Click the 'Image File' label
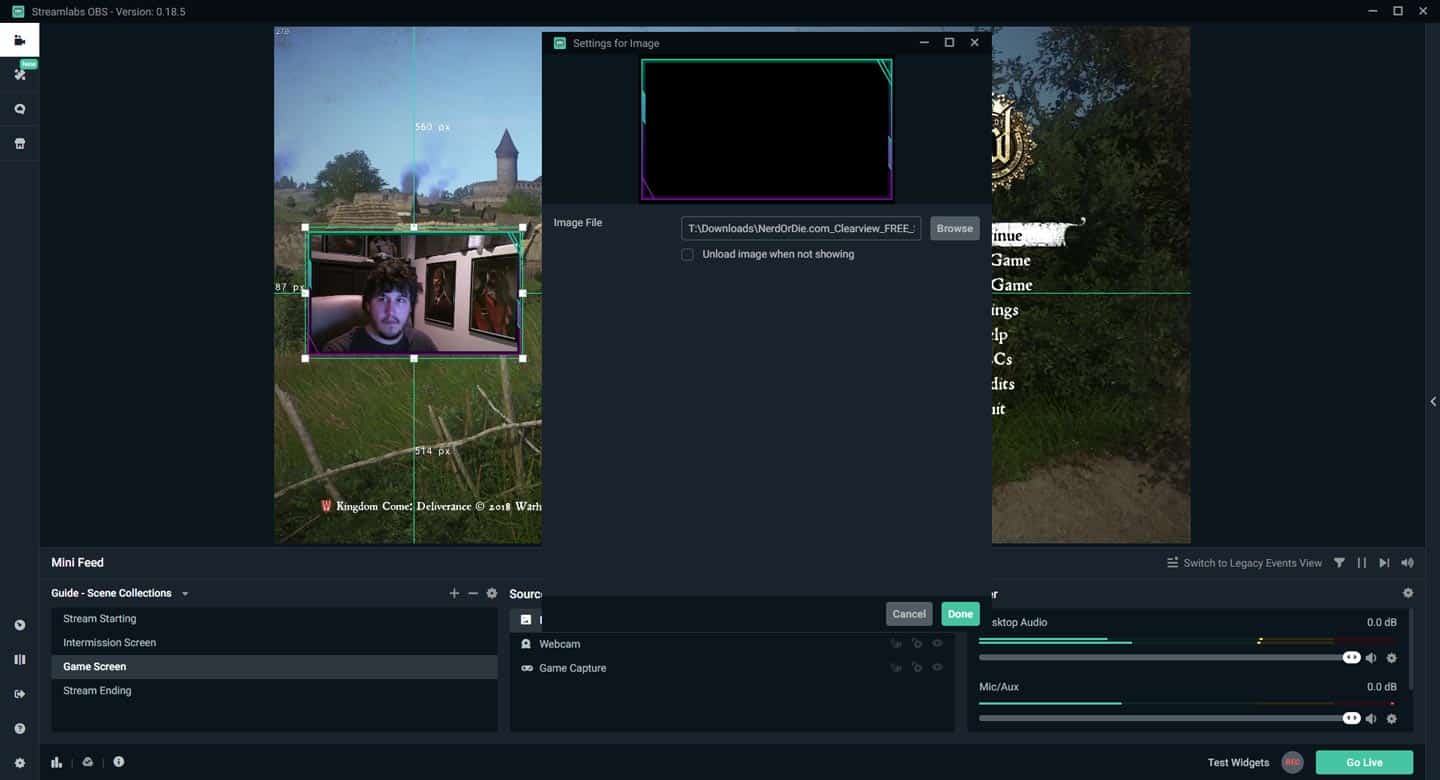Screen dimensions: 1440x780 click(578, 223)
